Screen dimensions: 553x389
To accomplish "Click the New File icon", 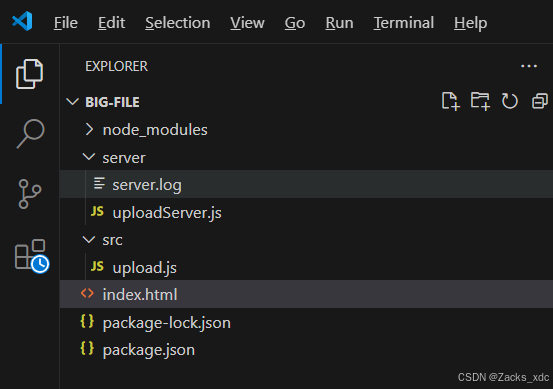I will click(x=451, y=102).
